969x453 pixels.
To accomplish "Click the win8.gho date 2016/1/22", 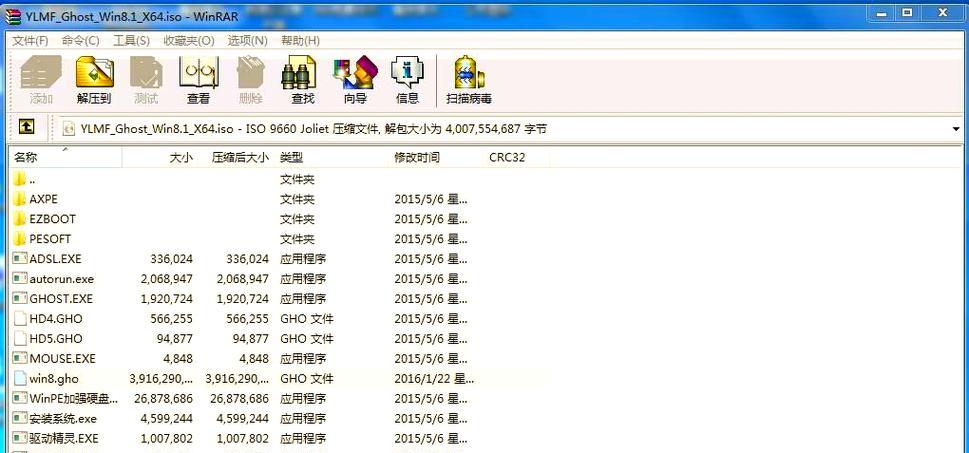I will [434, 379].
